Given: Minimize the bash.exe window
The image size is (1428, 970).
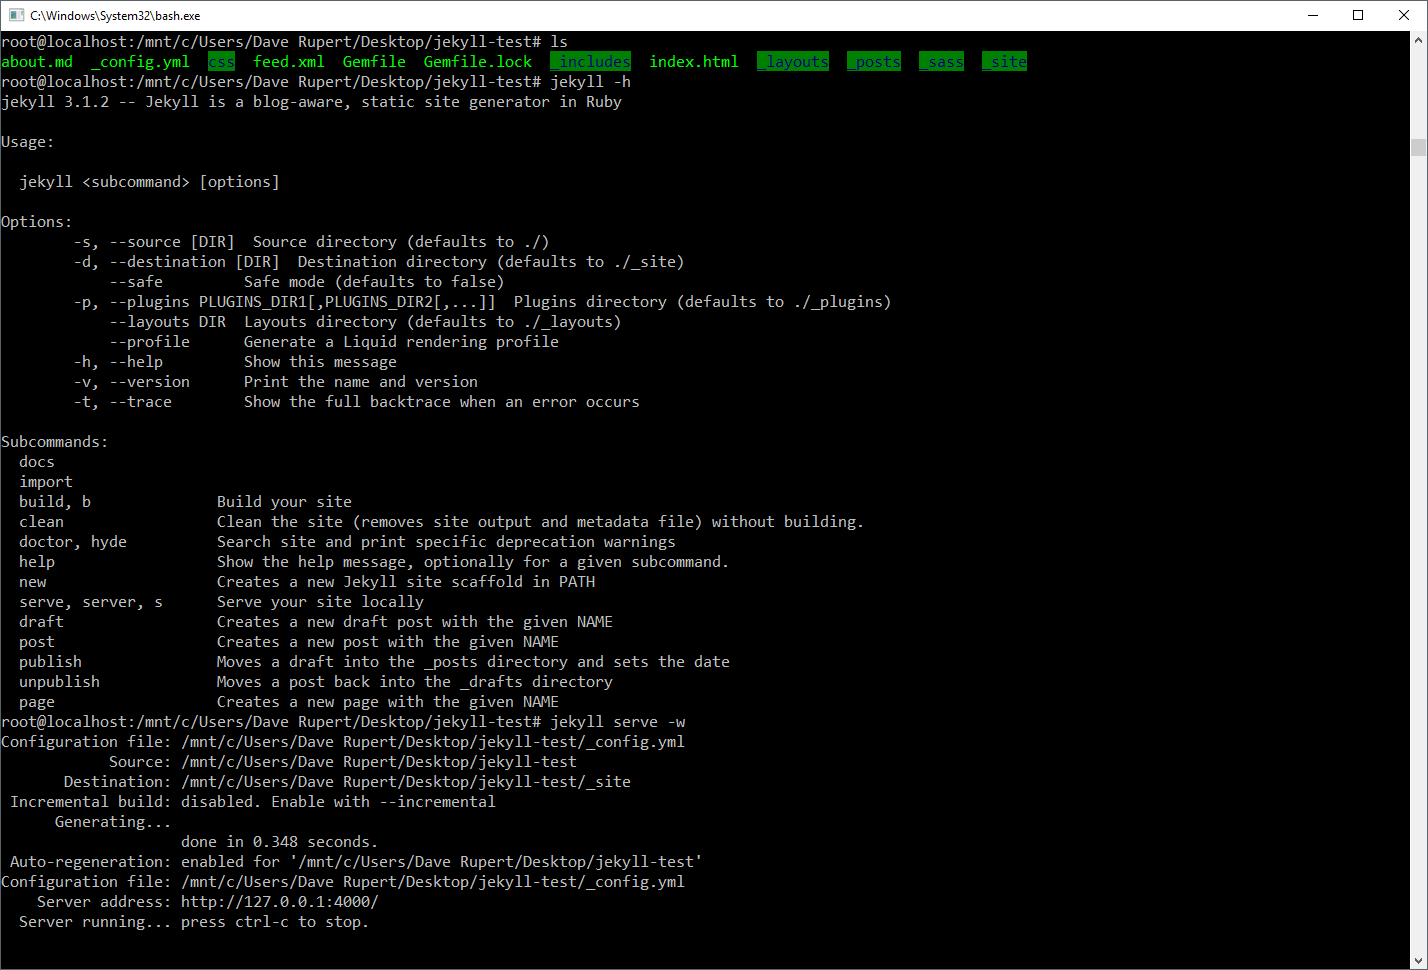Looking at the screenshot, I should [1313, 15].
